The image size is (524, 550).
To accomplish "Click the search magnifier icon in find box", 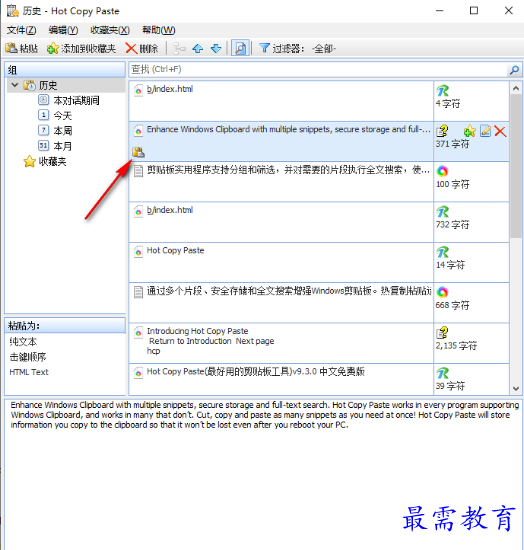I will coord(514,70).
